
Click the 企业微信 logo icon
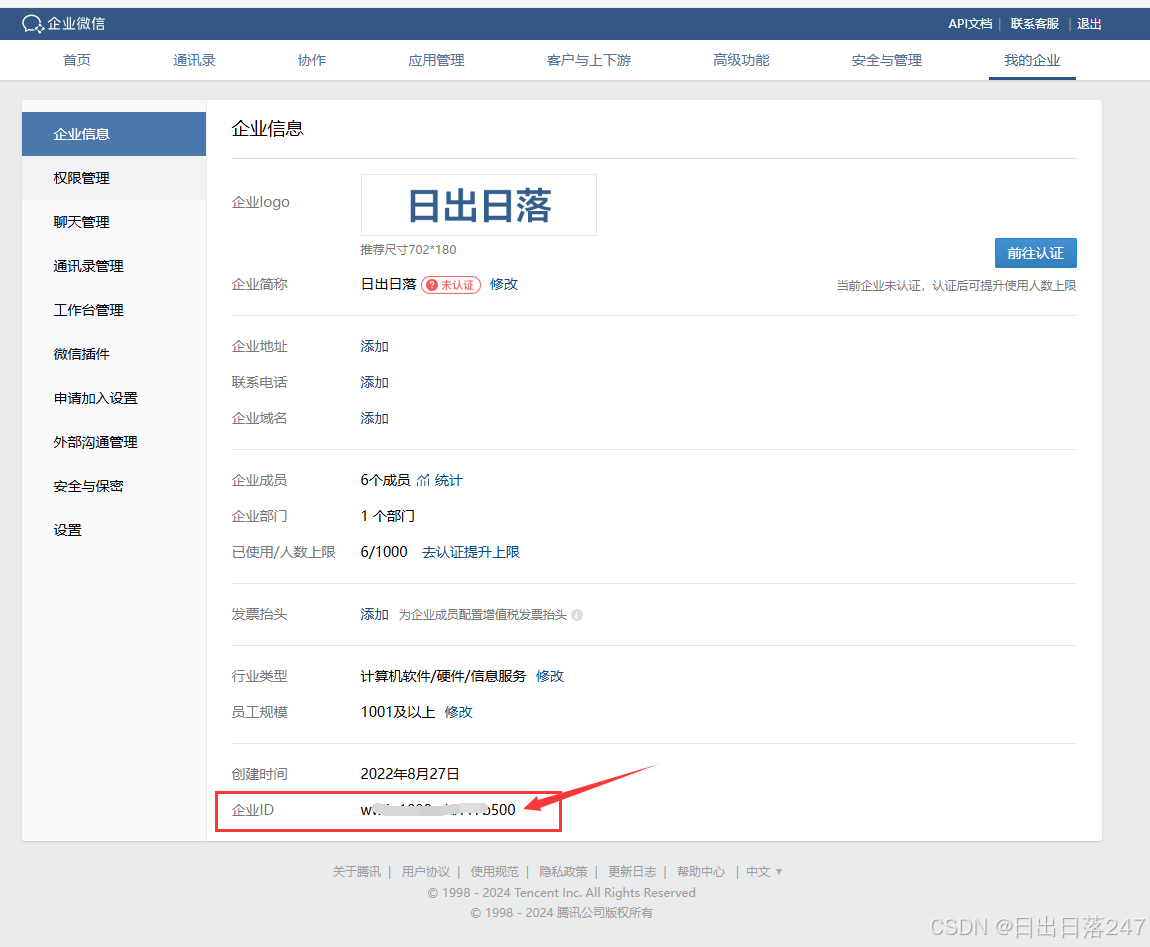point(32,23)
